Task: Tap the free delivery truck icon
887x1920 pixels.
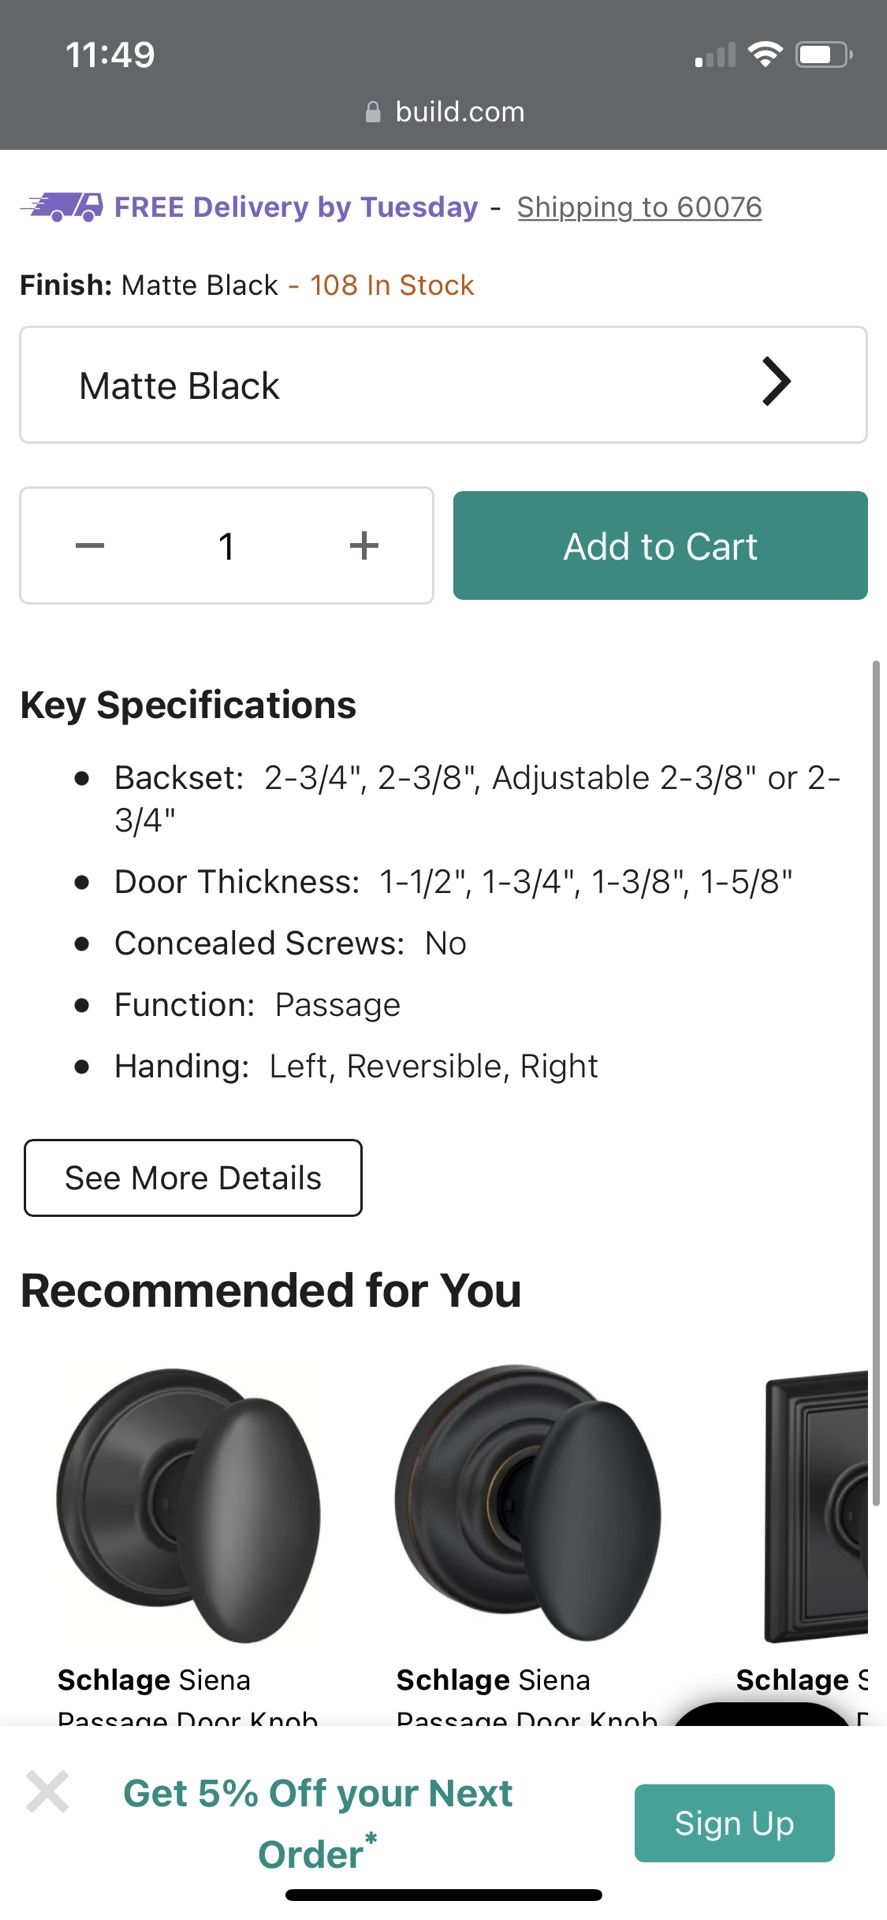Action: click(62, 207)
